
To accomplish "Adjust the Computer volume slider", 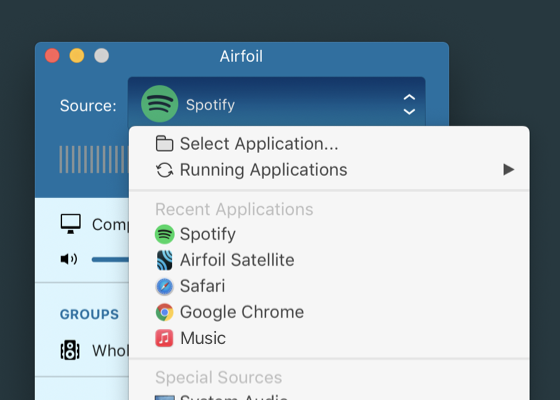I will (110, 259).
